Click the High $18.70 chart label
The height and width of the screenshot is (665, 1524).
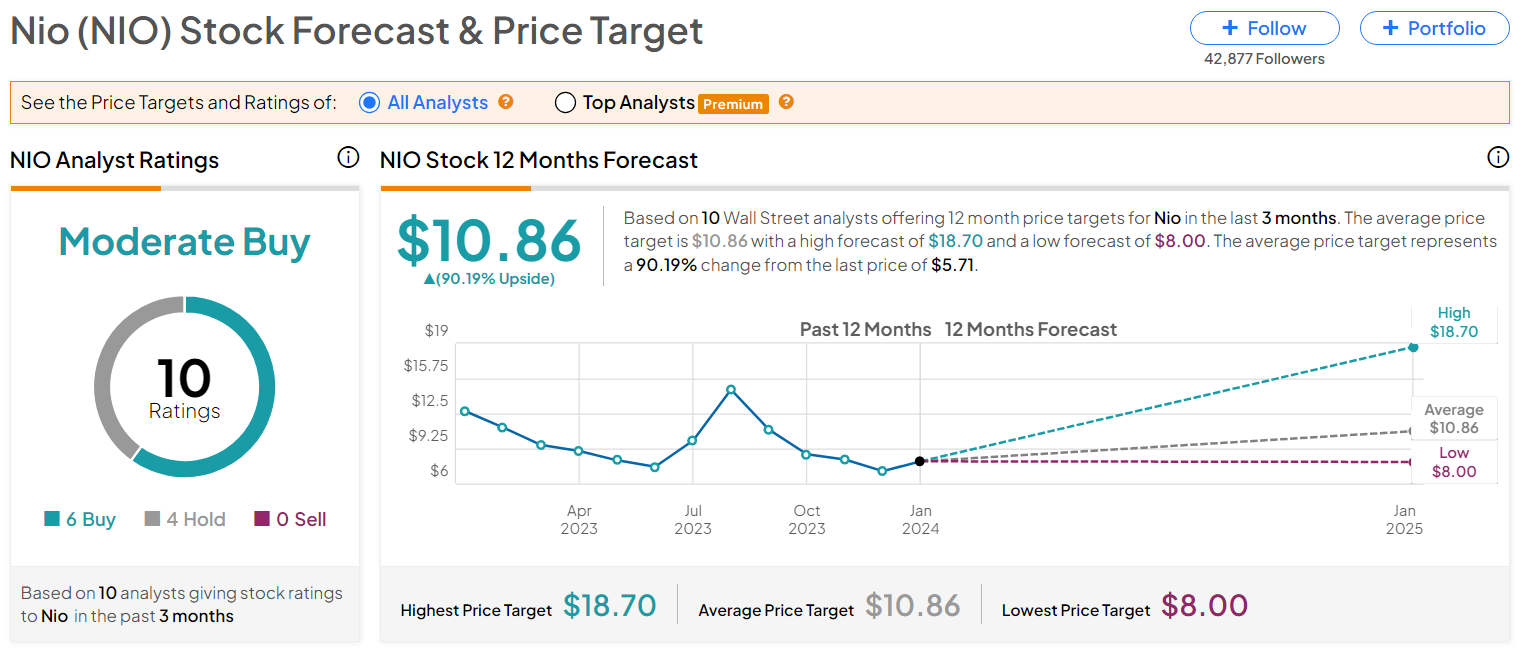[x=1454, y=322]
